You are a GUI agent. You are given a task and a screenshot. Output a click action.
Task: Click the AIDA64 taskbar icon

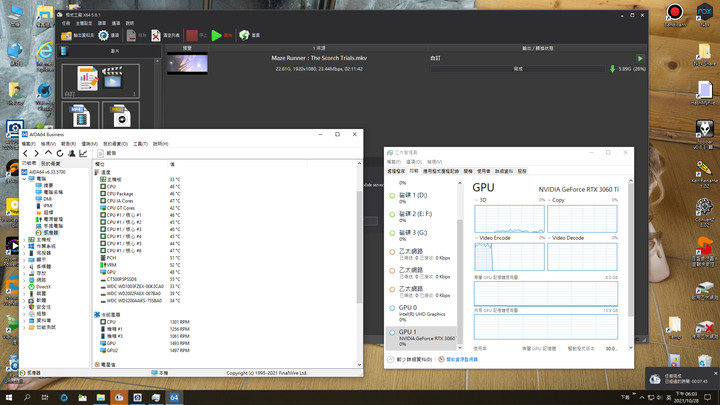(174, 397)
